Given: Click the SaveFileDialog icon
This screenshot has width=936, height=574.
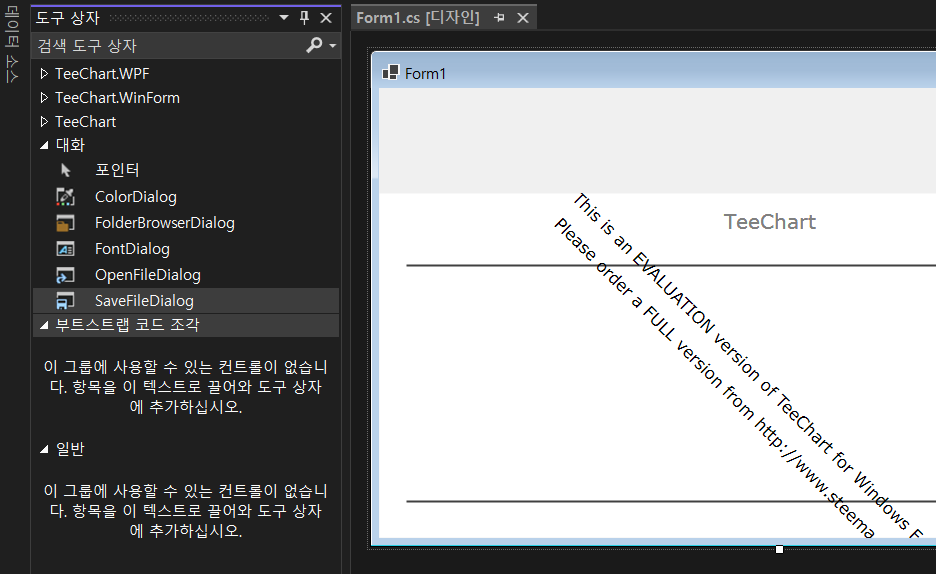Looking at the screenshot, I should coord(65,301).
